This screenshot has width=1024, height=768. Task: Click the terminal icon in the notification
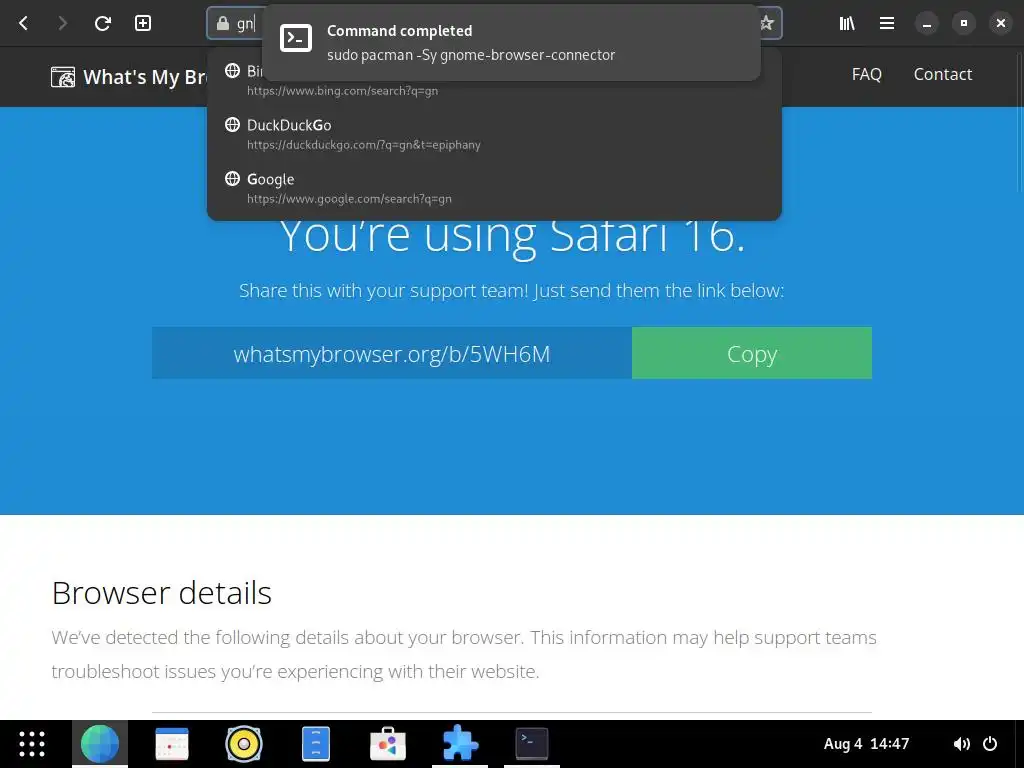296,38
